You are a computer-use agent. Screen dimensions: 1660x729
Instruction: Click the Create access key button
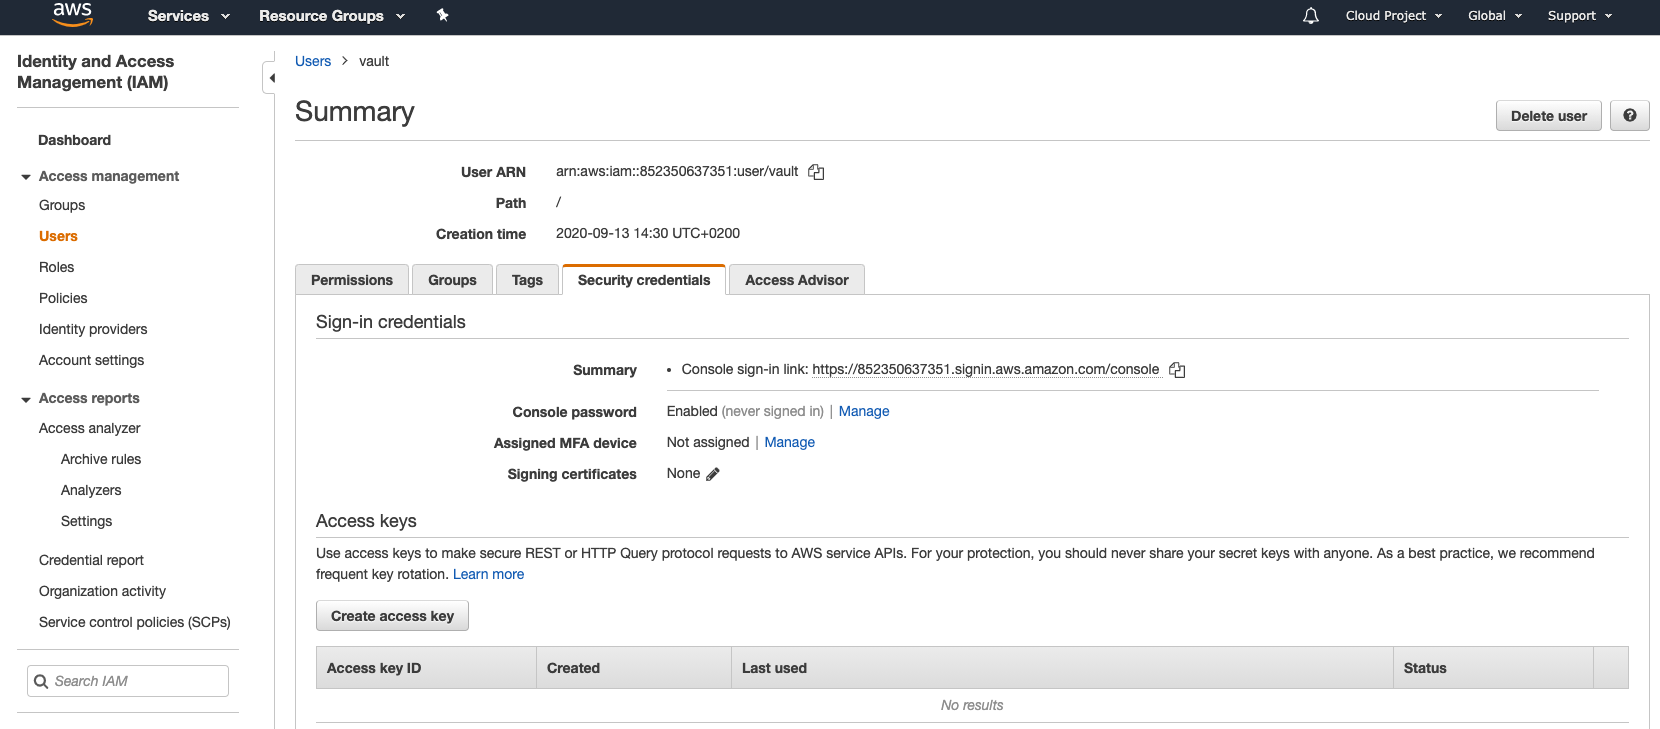(392, 616)
